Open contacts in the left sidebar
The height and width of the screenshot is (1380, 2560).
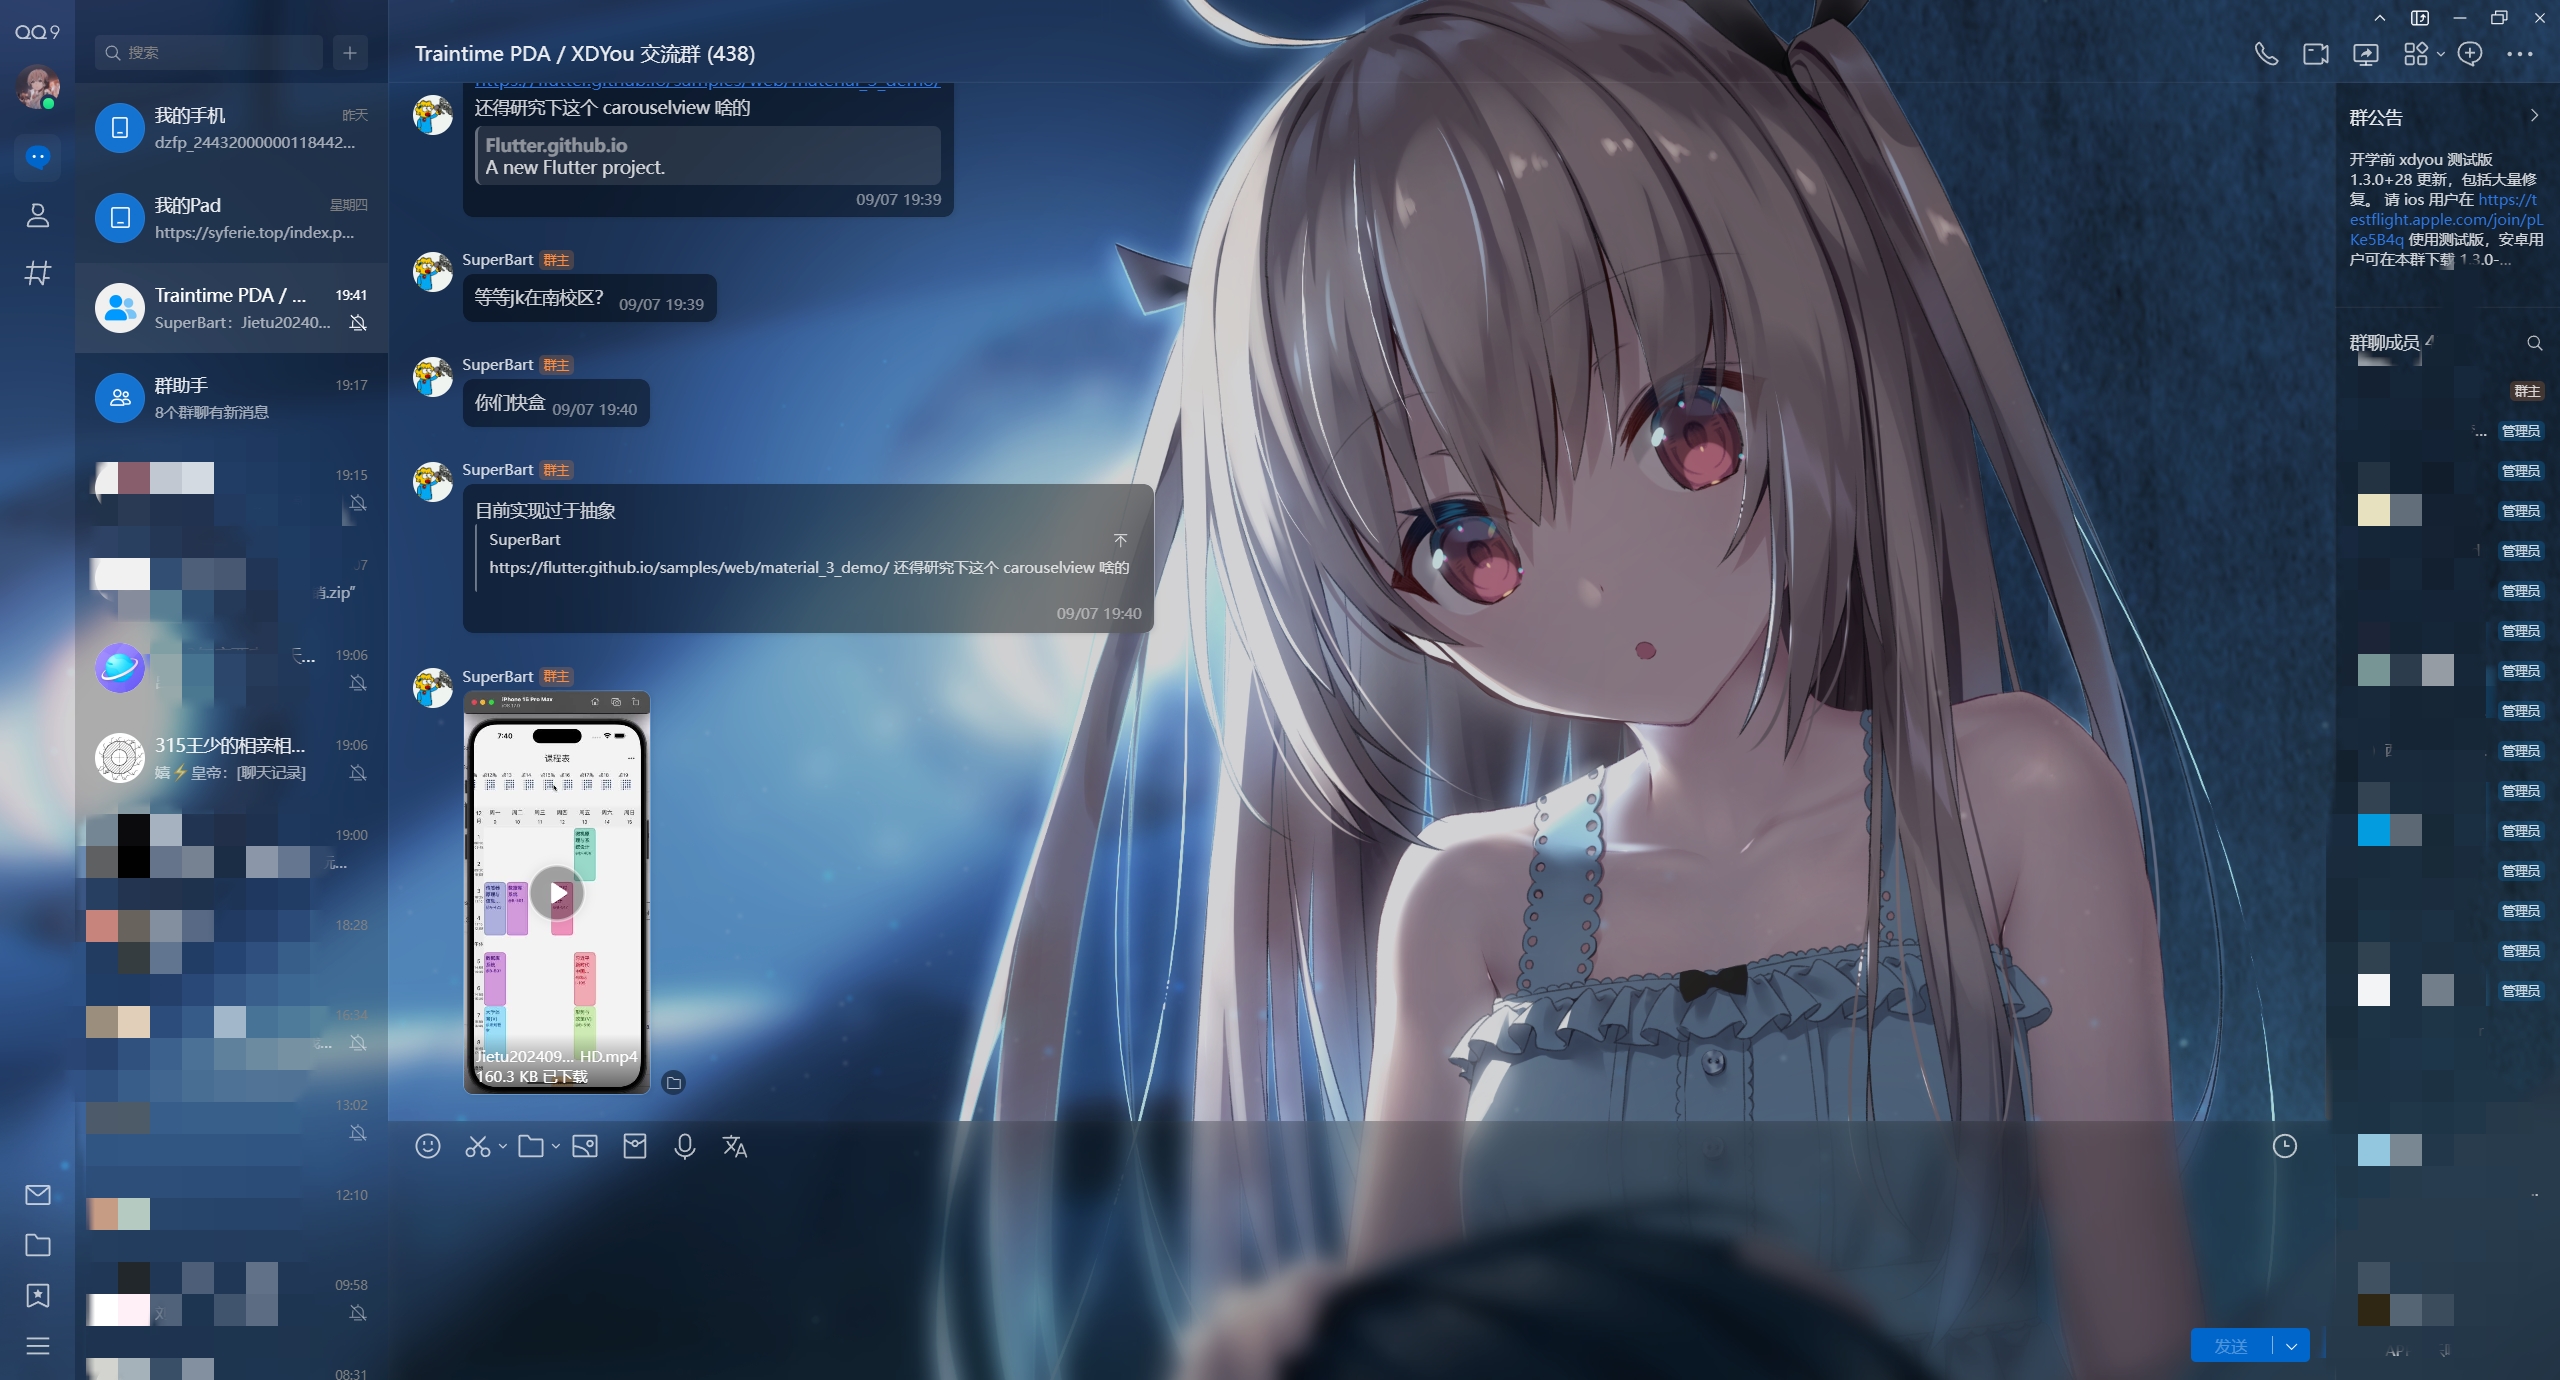(38, 215)
